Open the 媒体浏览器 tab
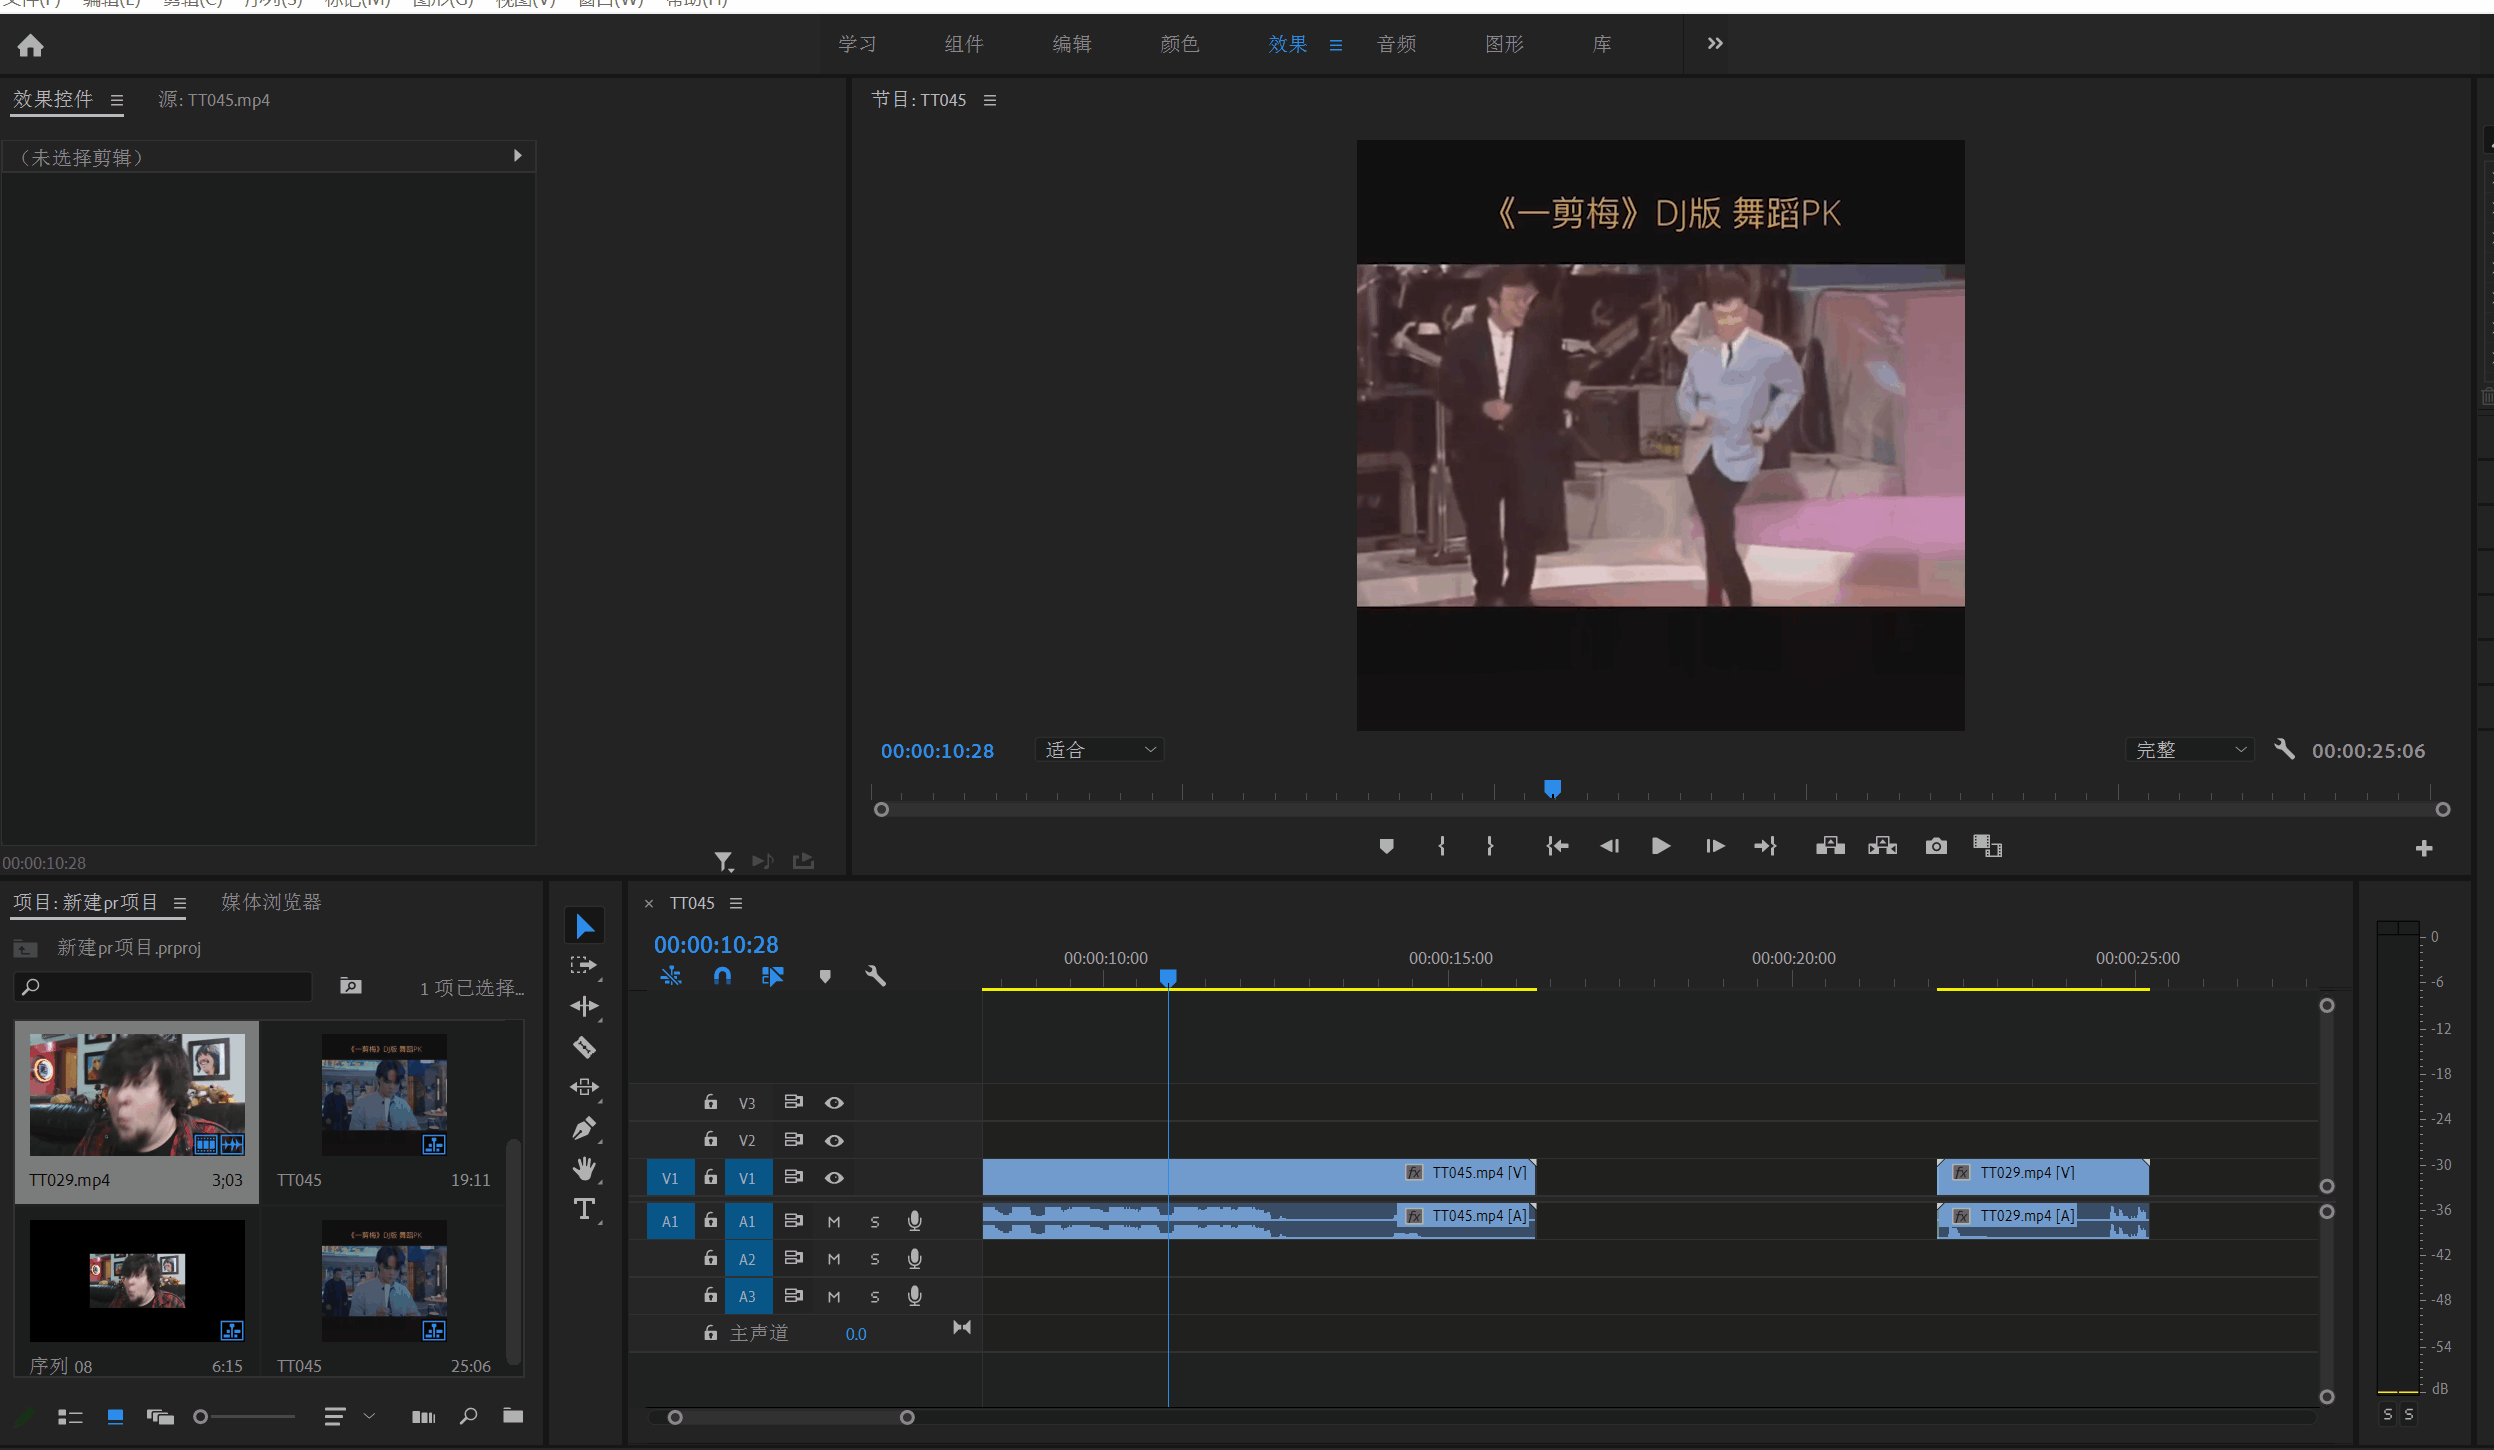This screenshot has width=2494, height=1450. coord(271,902)
